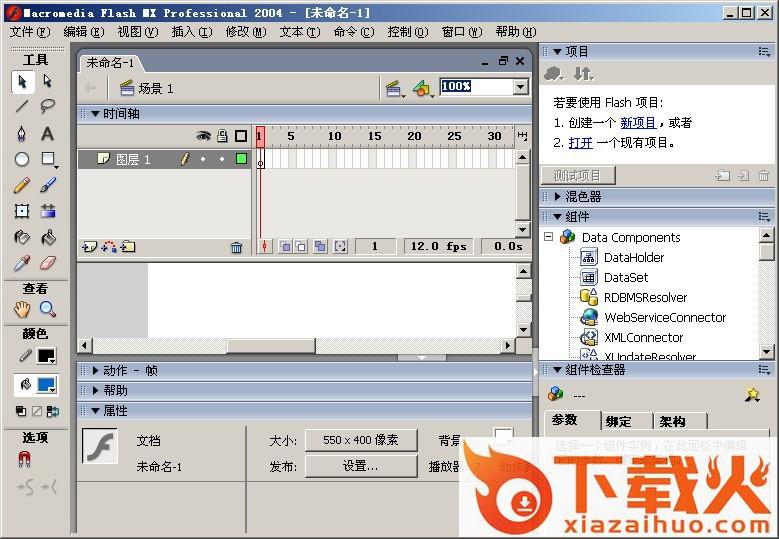The image size is (779, 539).
Task: Toggle Edit Multiple Frames
Action: [320, 246]
